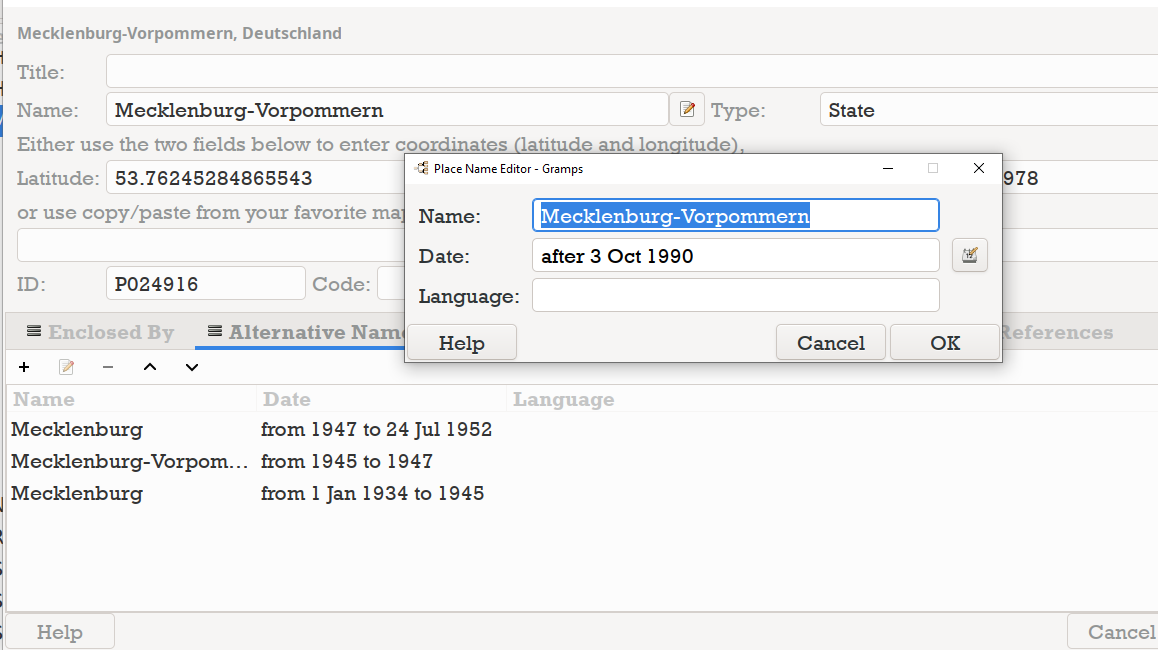Edit the selected alternative name with pencil icon
This screenshot has width=1158, height=650.
[x=67, y=367]
